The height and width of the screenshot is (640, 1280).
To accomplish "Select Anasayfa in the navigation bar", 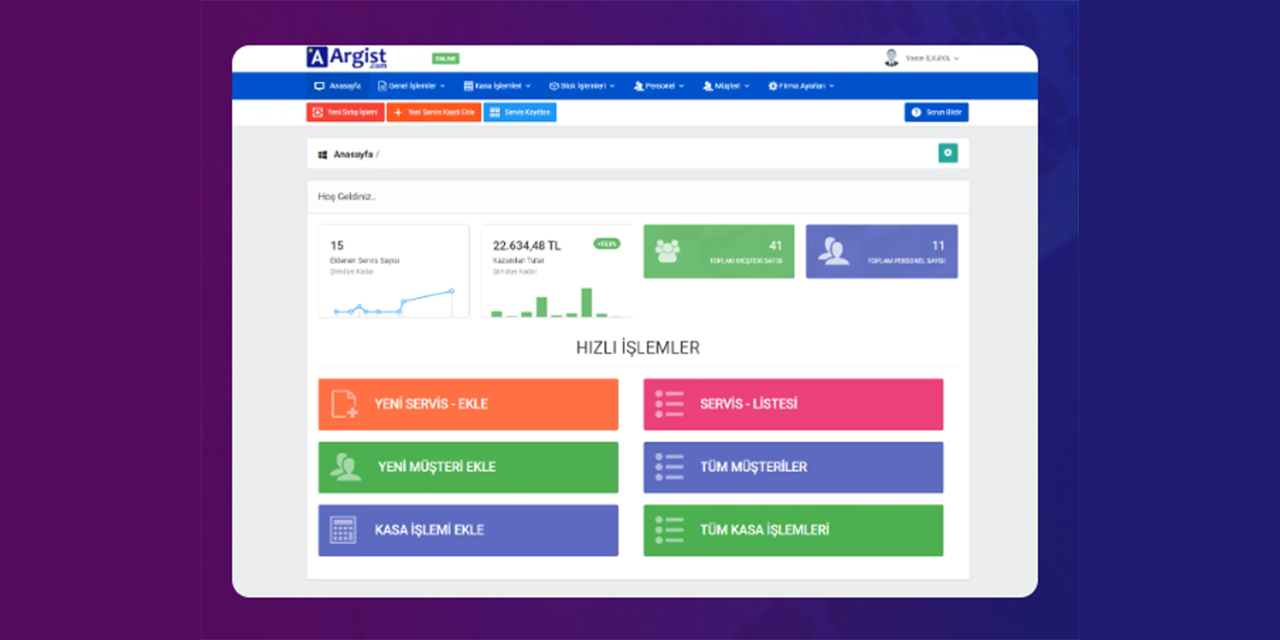I will [x=340, y=85].
